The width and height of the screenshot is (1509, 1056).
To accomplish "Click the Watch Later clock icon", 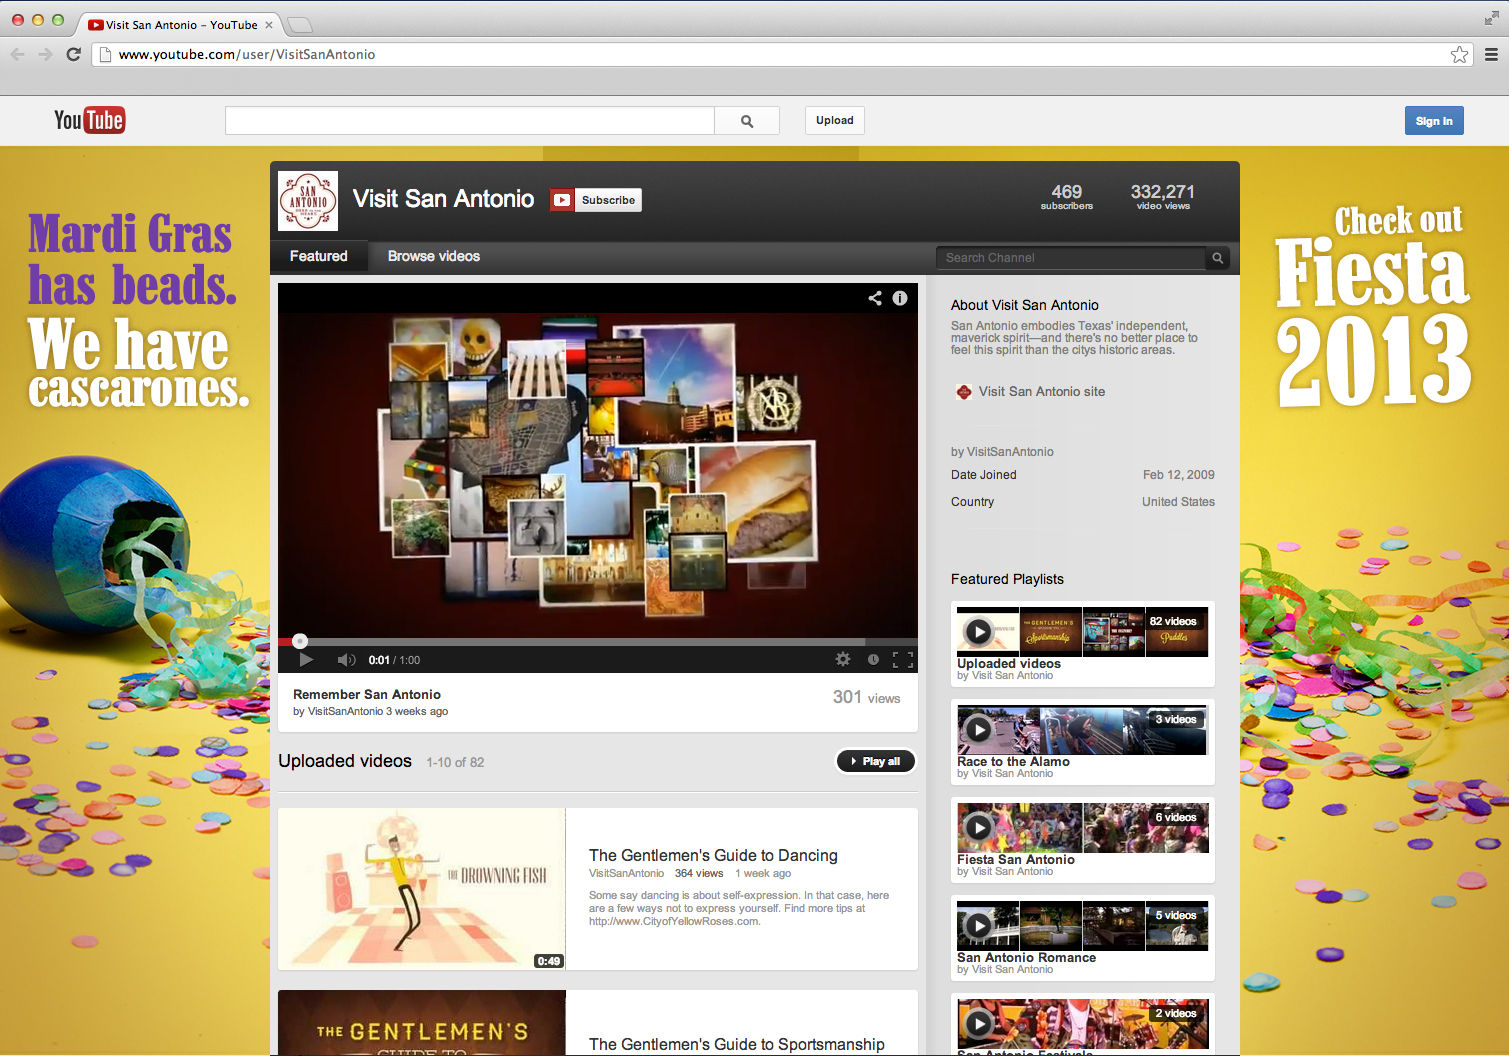I will coord(873,660).
